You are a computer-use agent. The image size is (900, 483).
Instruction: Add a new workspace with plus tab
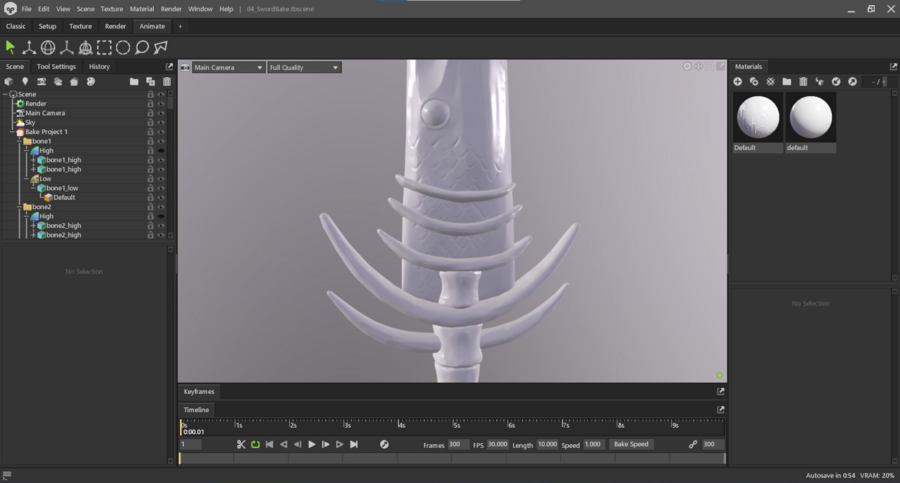[x=180, y=26]
